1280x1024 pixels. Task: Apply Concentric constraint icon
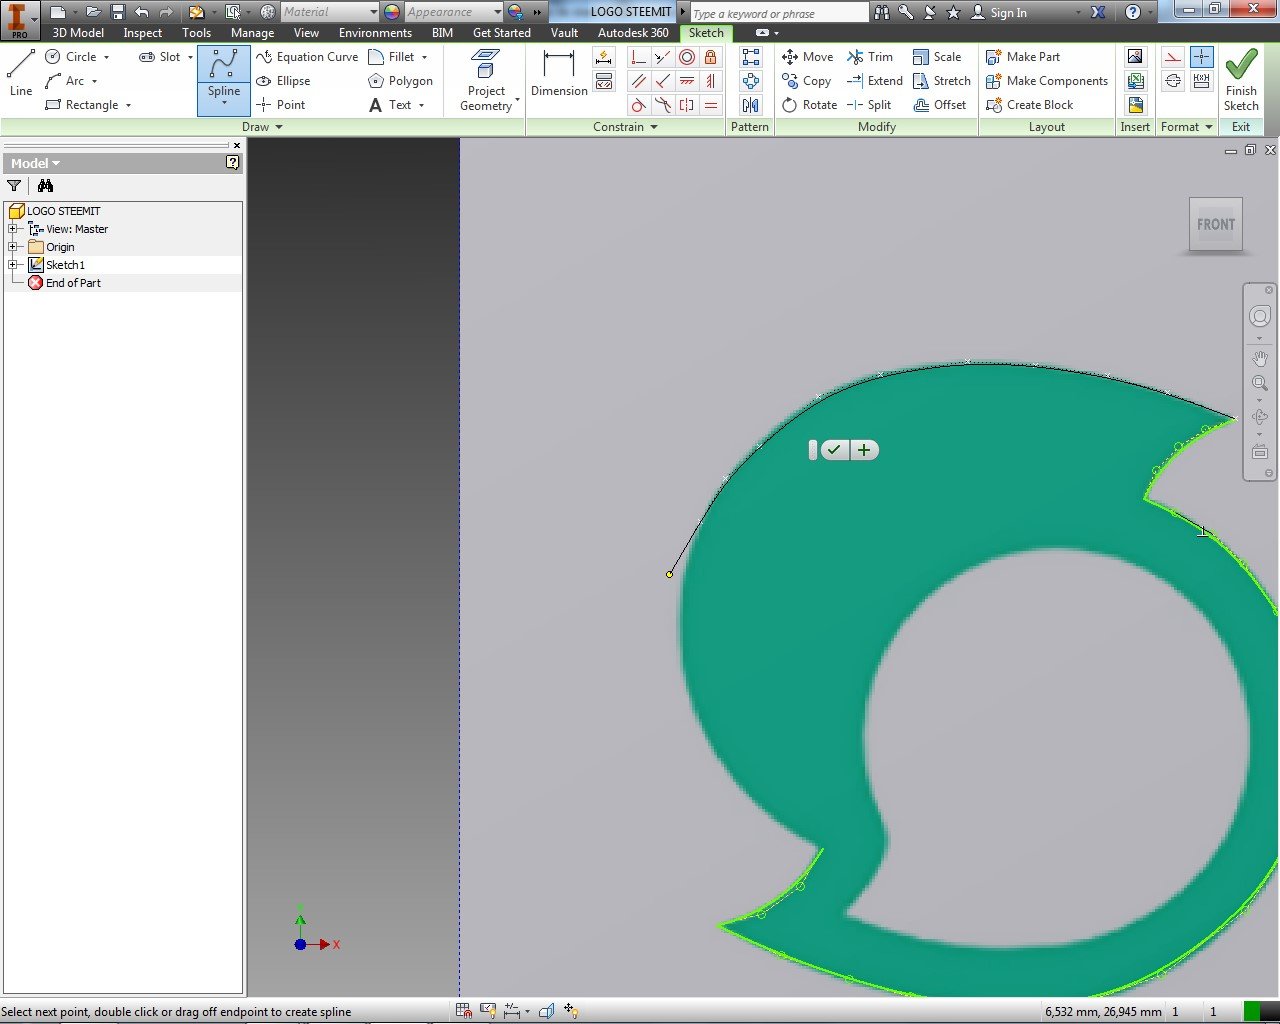pyautogui.click(x=686, y=57)
